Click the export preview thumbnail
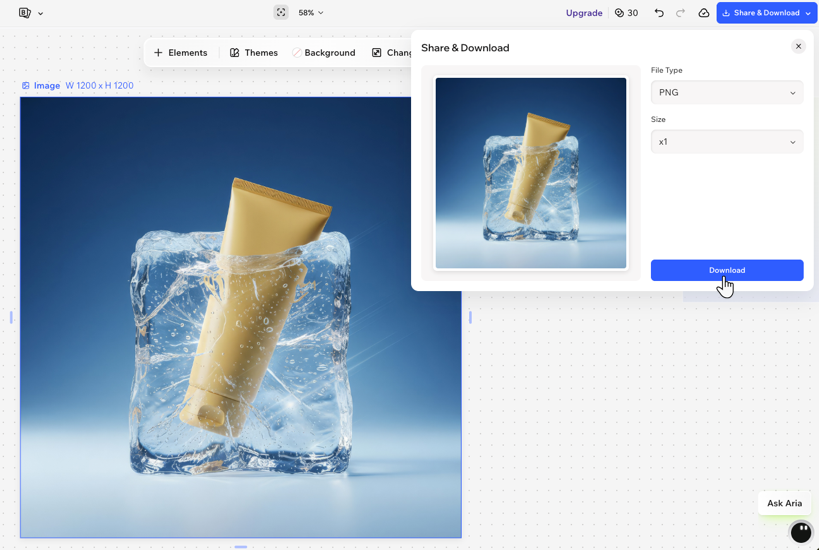 point(531,173)
